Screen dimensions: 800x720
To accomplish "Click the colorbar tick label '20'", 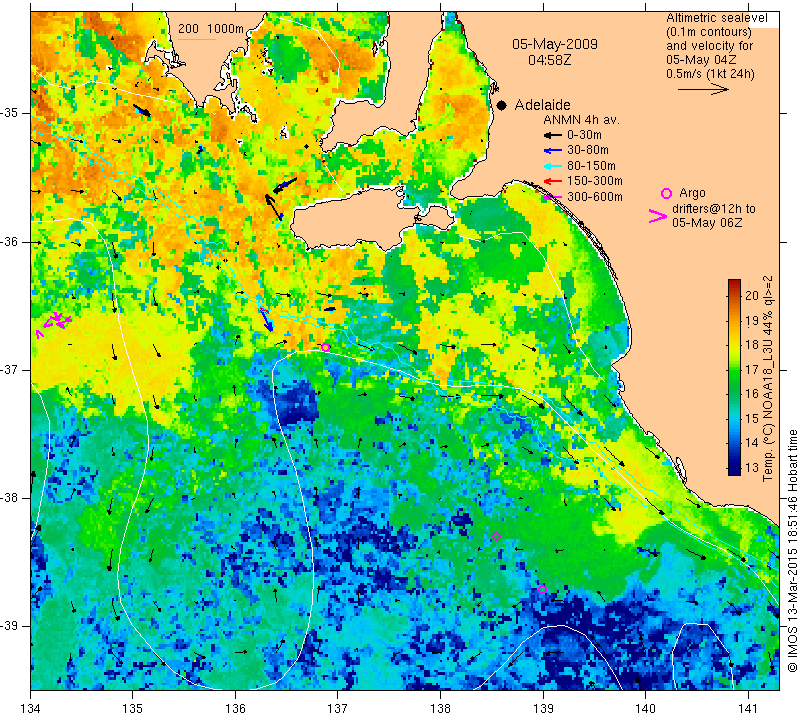I will pyautogui.click(x=752, y=296).
